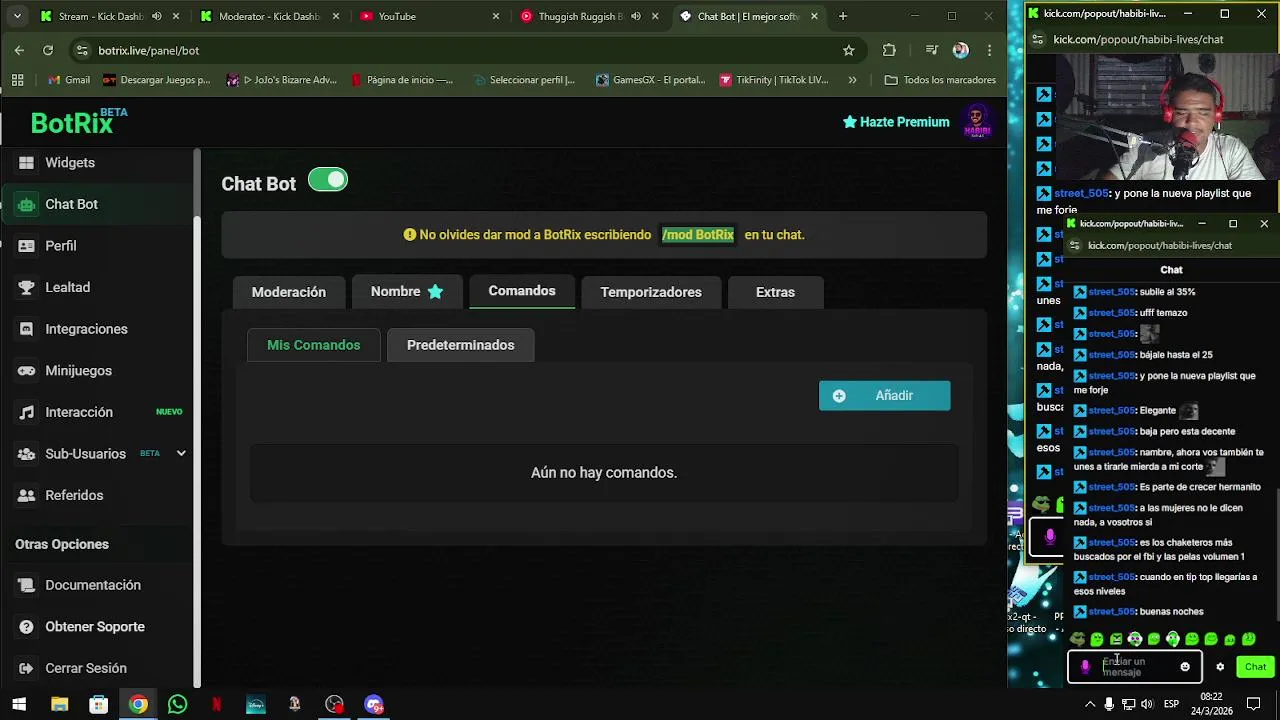Open the Integraciones grid icon

coord(26,329)
